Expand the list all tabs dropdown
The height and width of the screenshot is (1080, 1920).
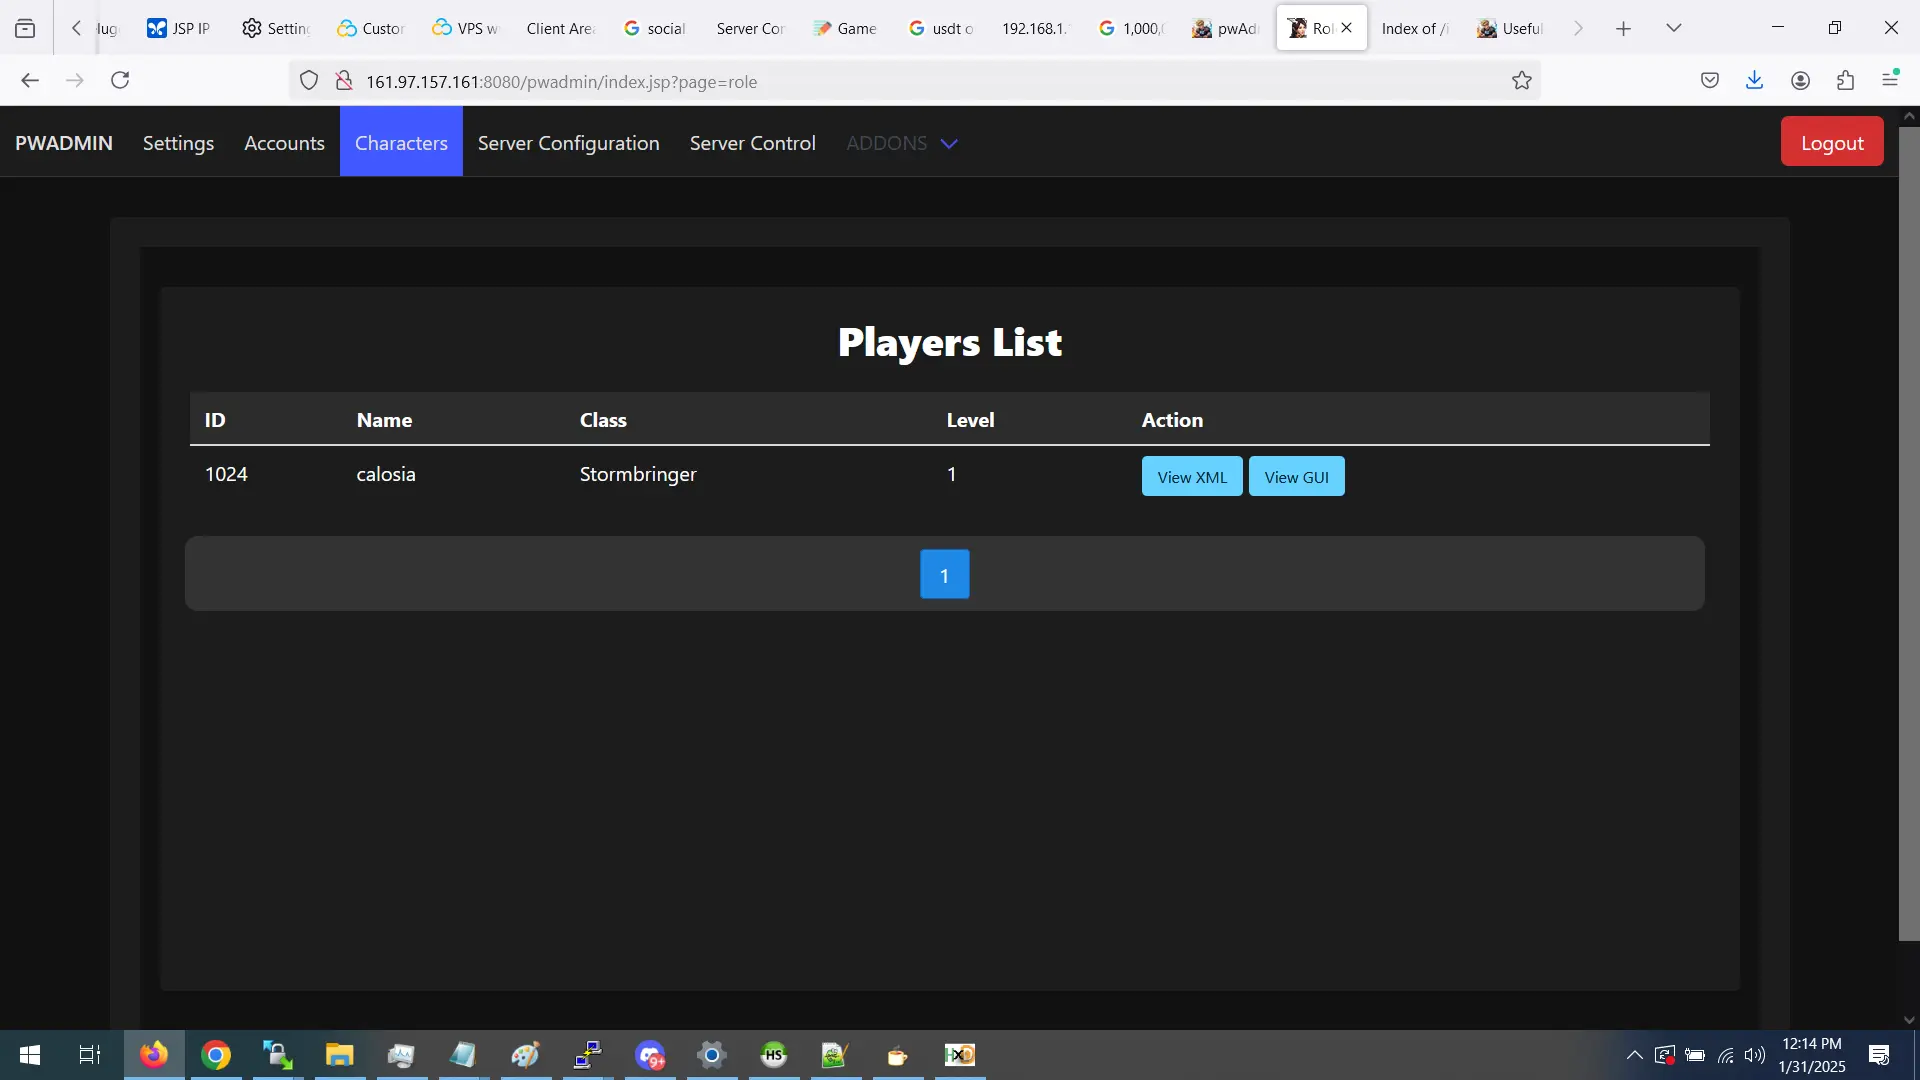click(x=1673, y=28)
